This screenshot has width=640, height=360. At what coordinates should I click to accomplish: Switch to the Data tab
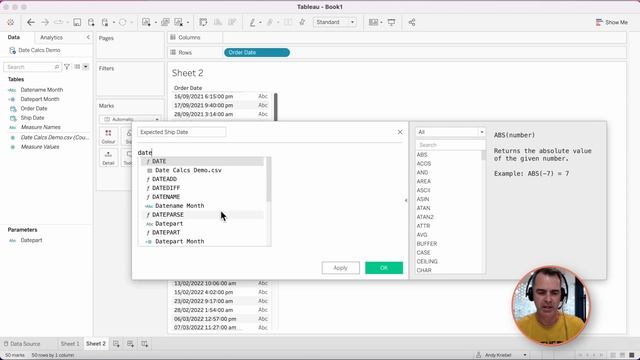tap(13, 37)
